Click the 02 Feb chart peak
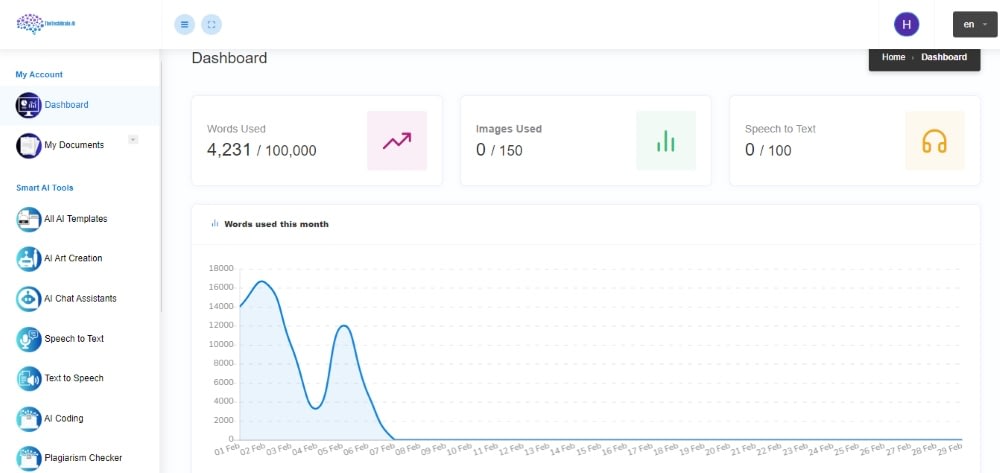The image size is (1000, 473). pyautogui.click(x=261, y=281)
